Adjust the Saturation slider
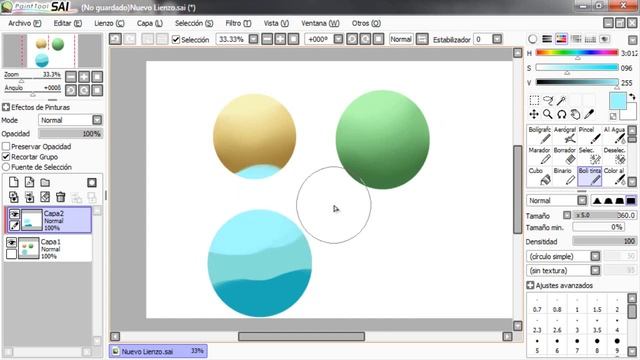This screenshot has height=360, width=640. pyautogui.click(x=577, y=68)
